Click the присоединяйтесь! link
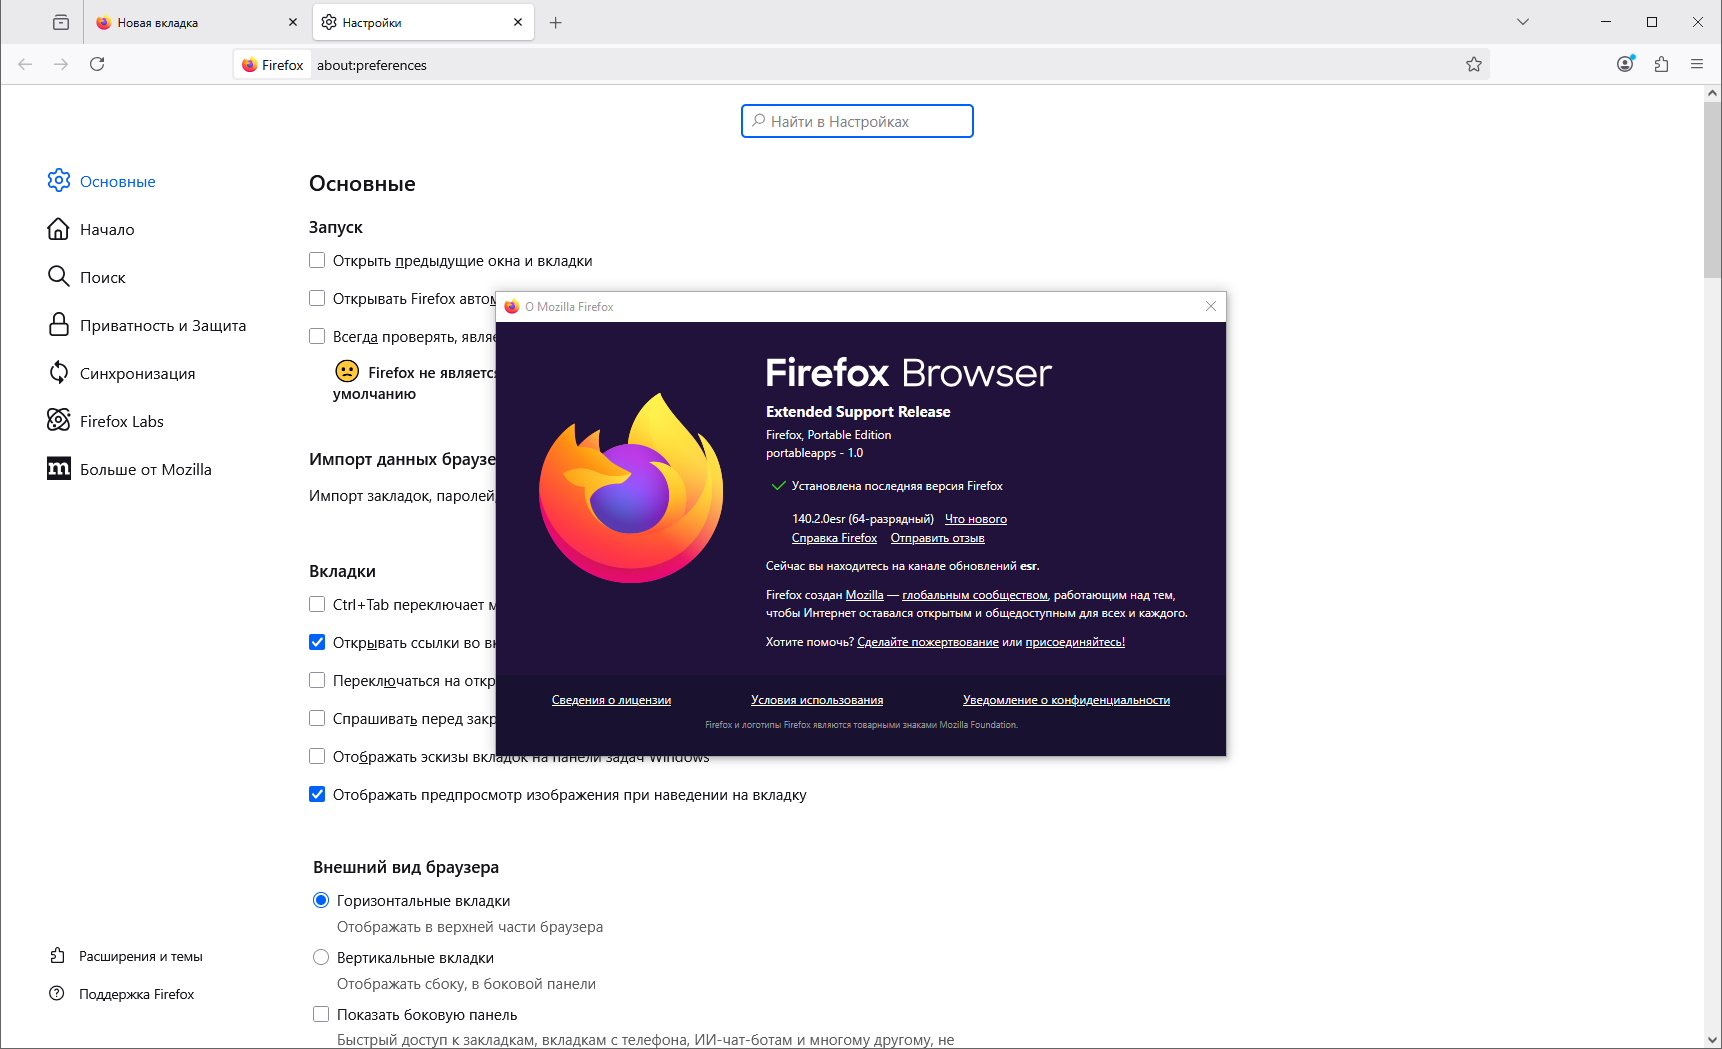This screenshot has width=1722, height=1049. [x=1075, y=642]
